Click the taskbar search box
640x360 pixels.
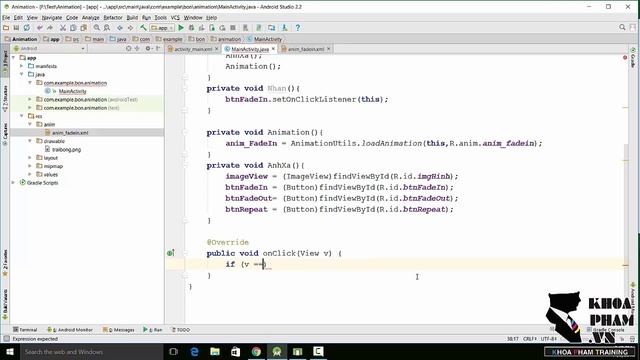(92, 351)
